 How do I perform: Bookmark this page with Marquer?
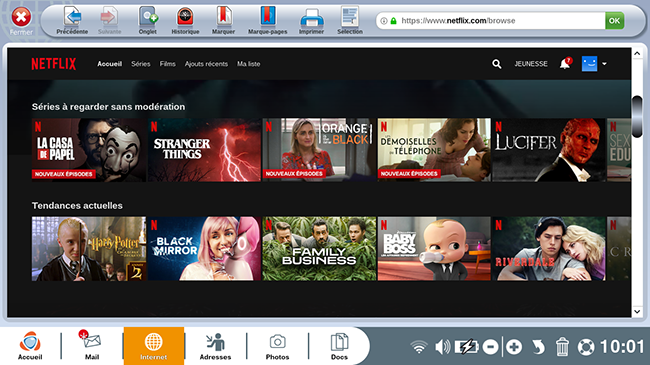tap(223, 20)
